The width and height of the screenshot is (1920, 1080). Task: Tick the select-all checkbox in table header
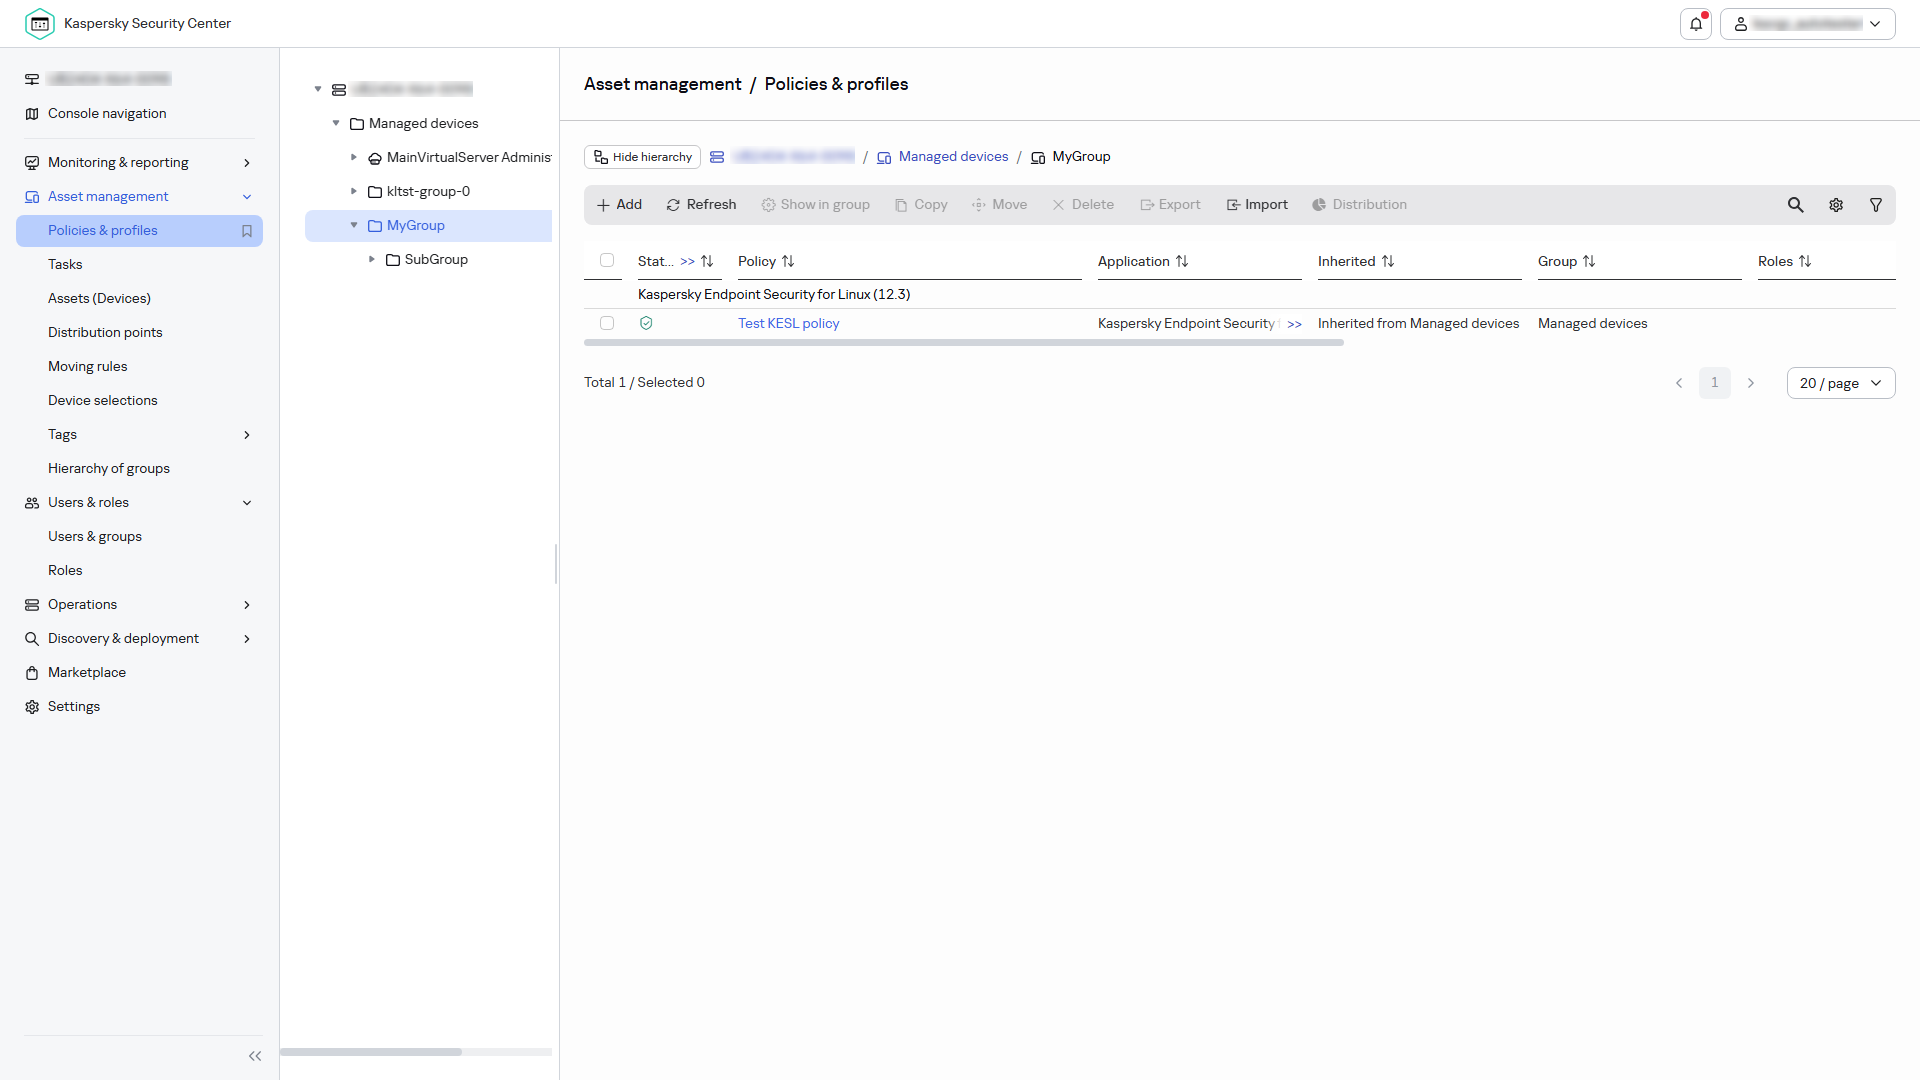607,260
